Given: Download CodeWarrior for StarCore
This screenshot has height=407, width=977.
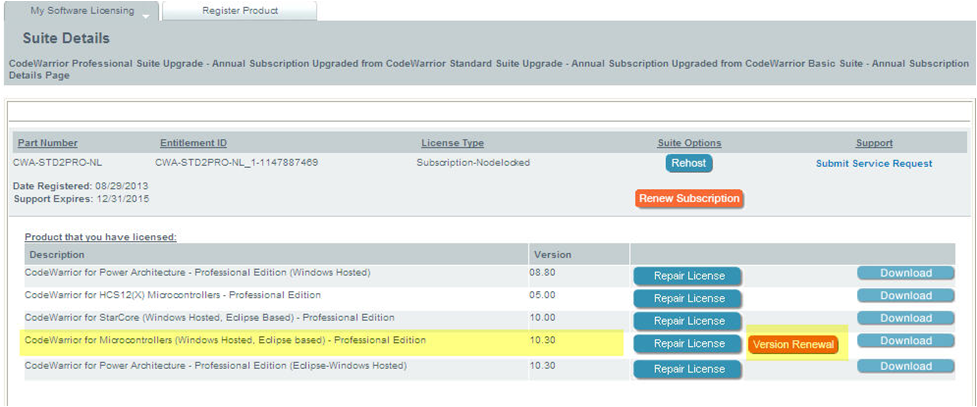Looking at the screenshot, I should pos(905,318).
